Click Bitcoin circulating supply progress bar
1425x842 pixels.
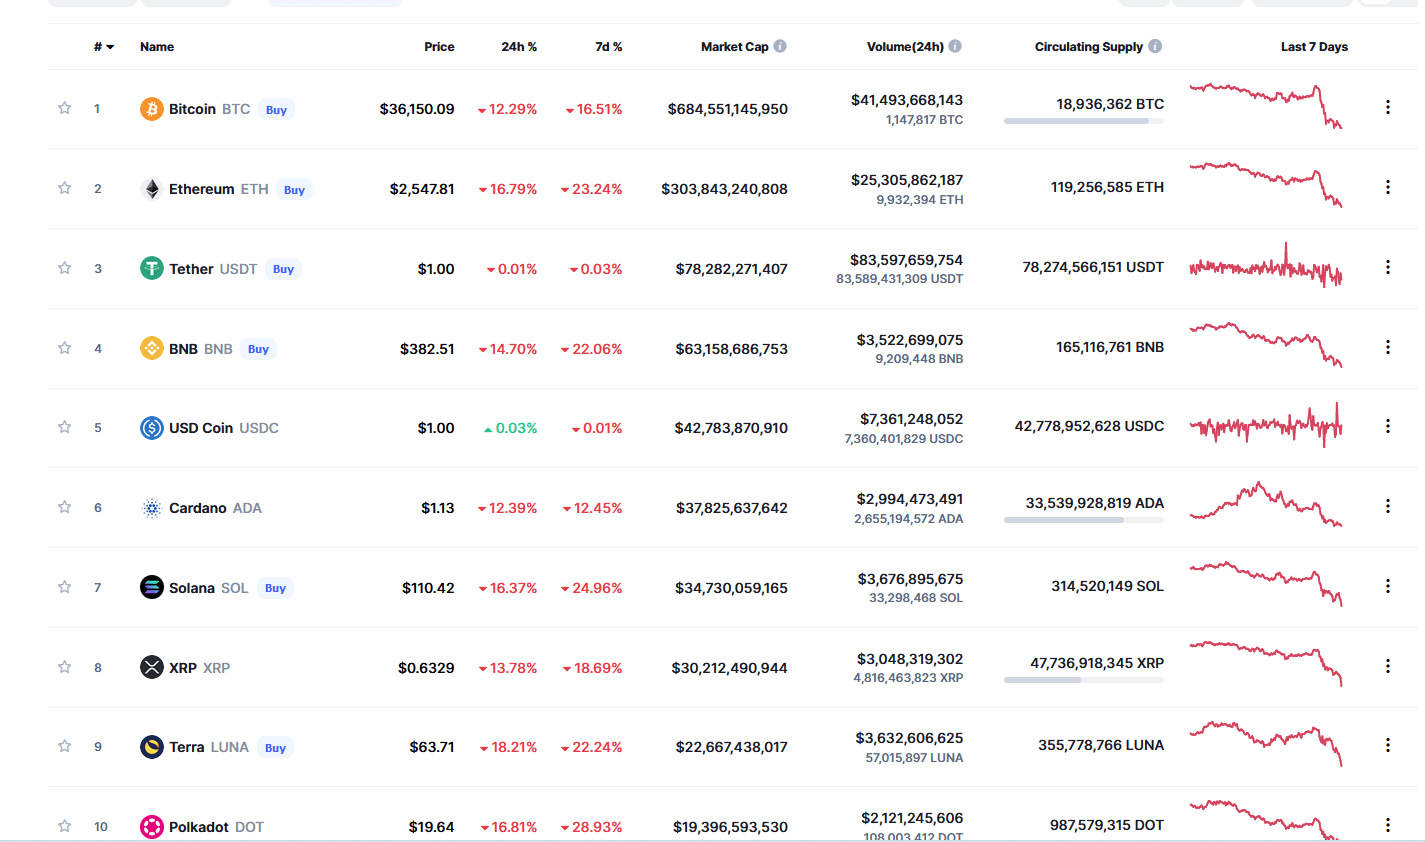click(1084, 121)
